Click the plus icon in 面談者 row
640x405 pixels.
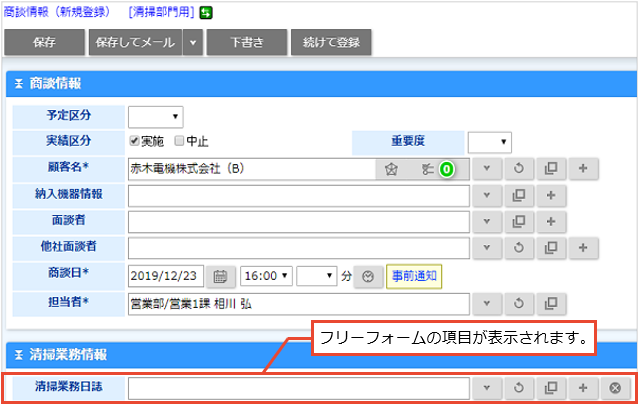click(551, 221)
